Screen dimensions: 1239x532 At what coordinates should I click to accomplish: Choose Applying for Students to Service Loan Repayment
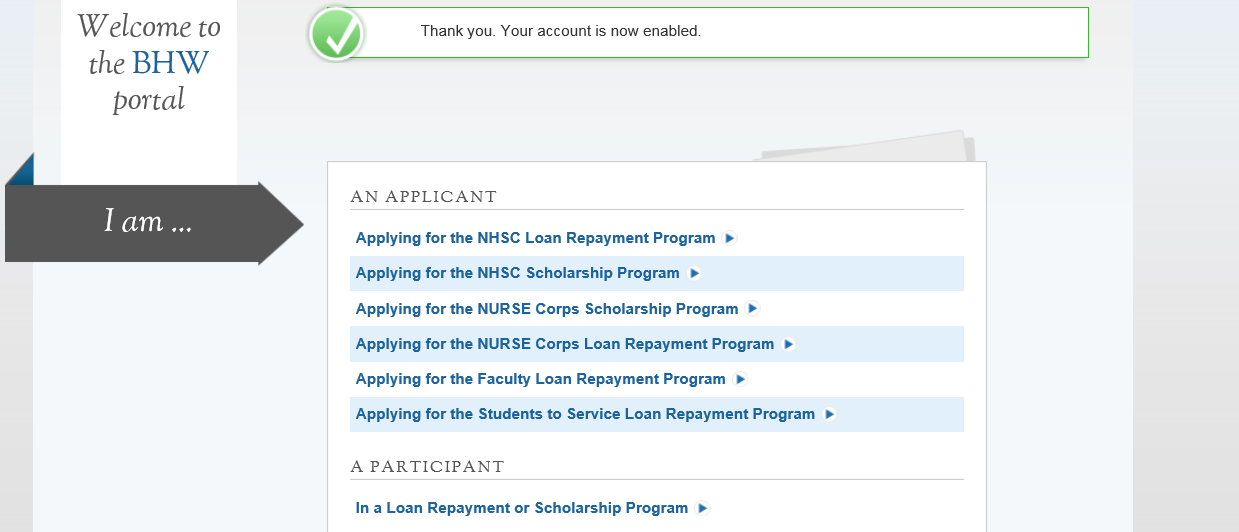click(x=585, y=414)
